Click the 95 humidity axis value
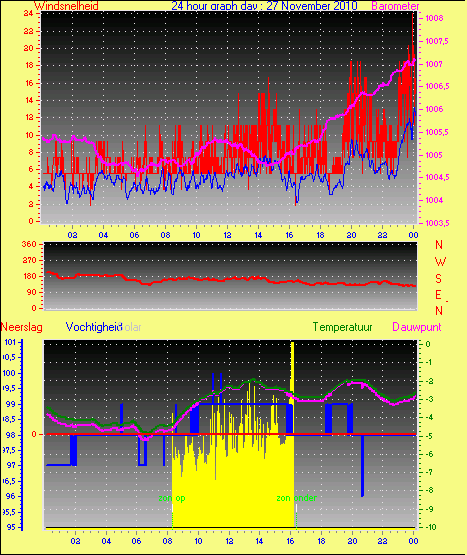467x555 pixels. pyautogui.click(x=11, y=527)
